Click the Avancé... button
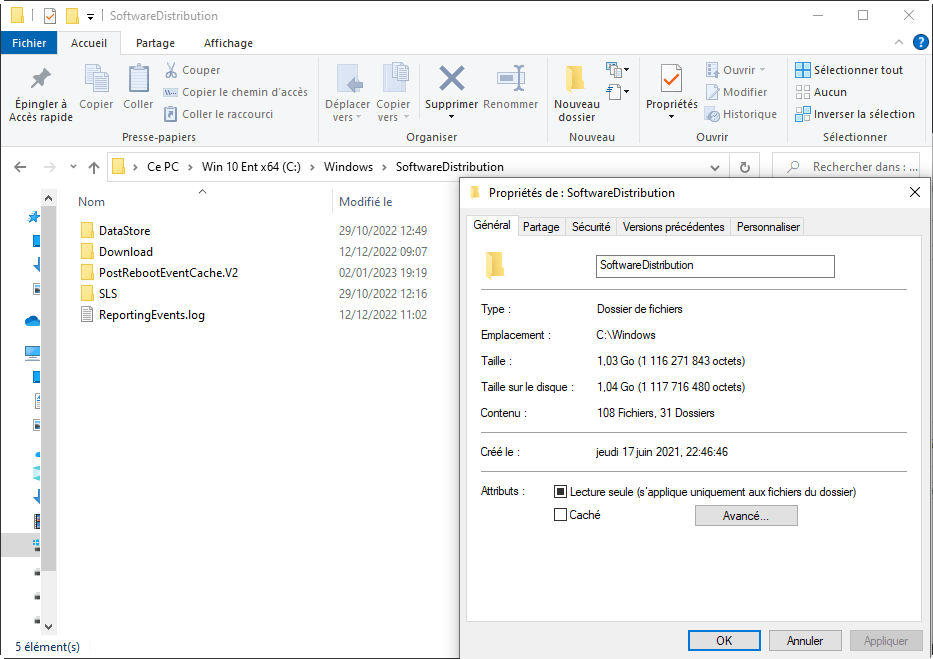This screenshot has height=659, width=933. point(746,516)
